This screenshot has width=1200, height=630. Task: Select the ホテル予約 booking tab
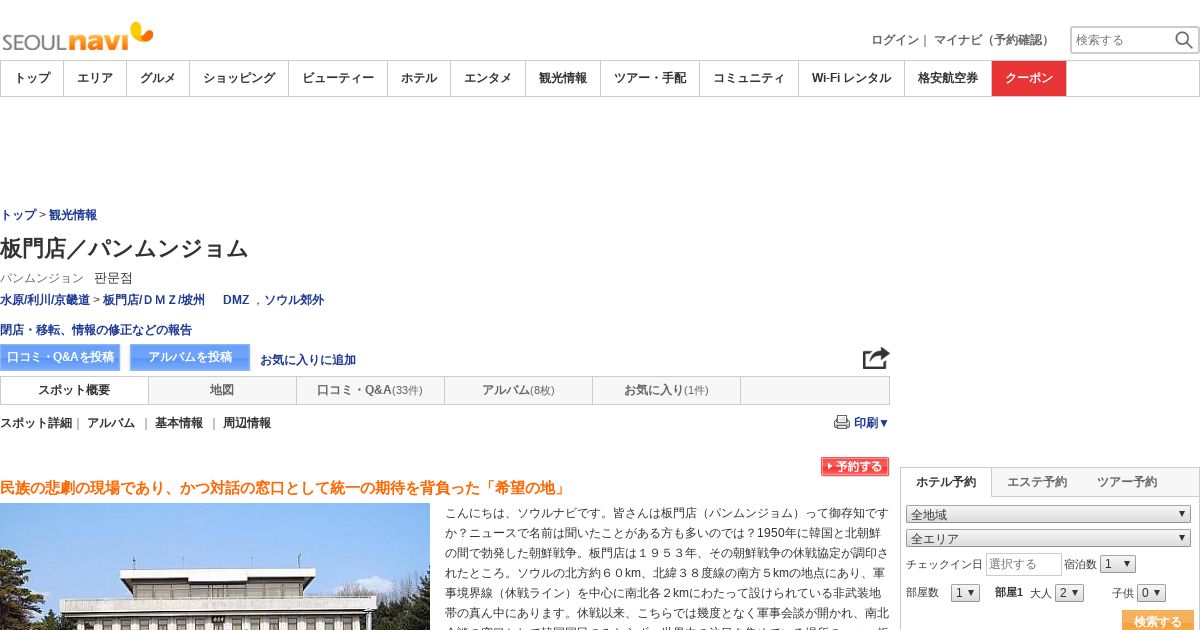[946, 482]
